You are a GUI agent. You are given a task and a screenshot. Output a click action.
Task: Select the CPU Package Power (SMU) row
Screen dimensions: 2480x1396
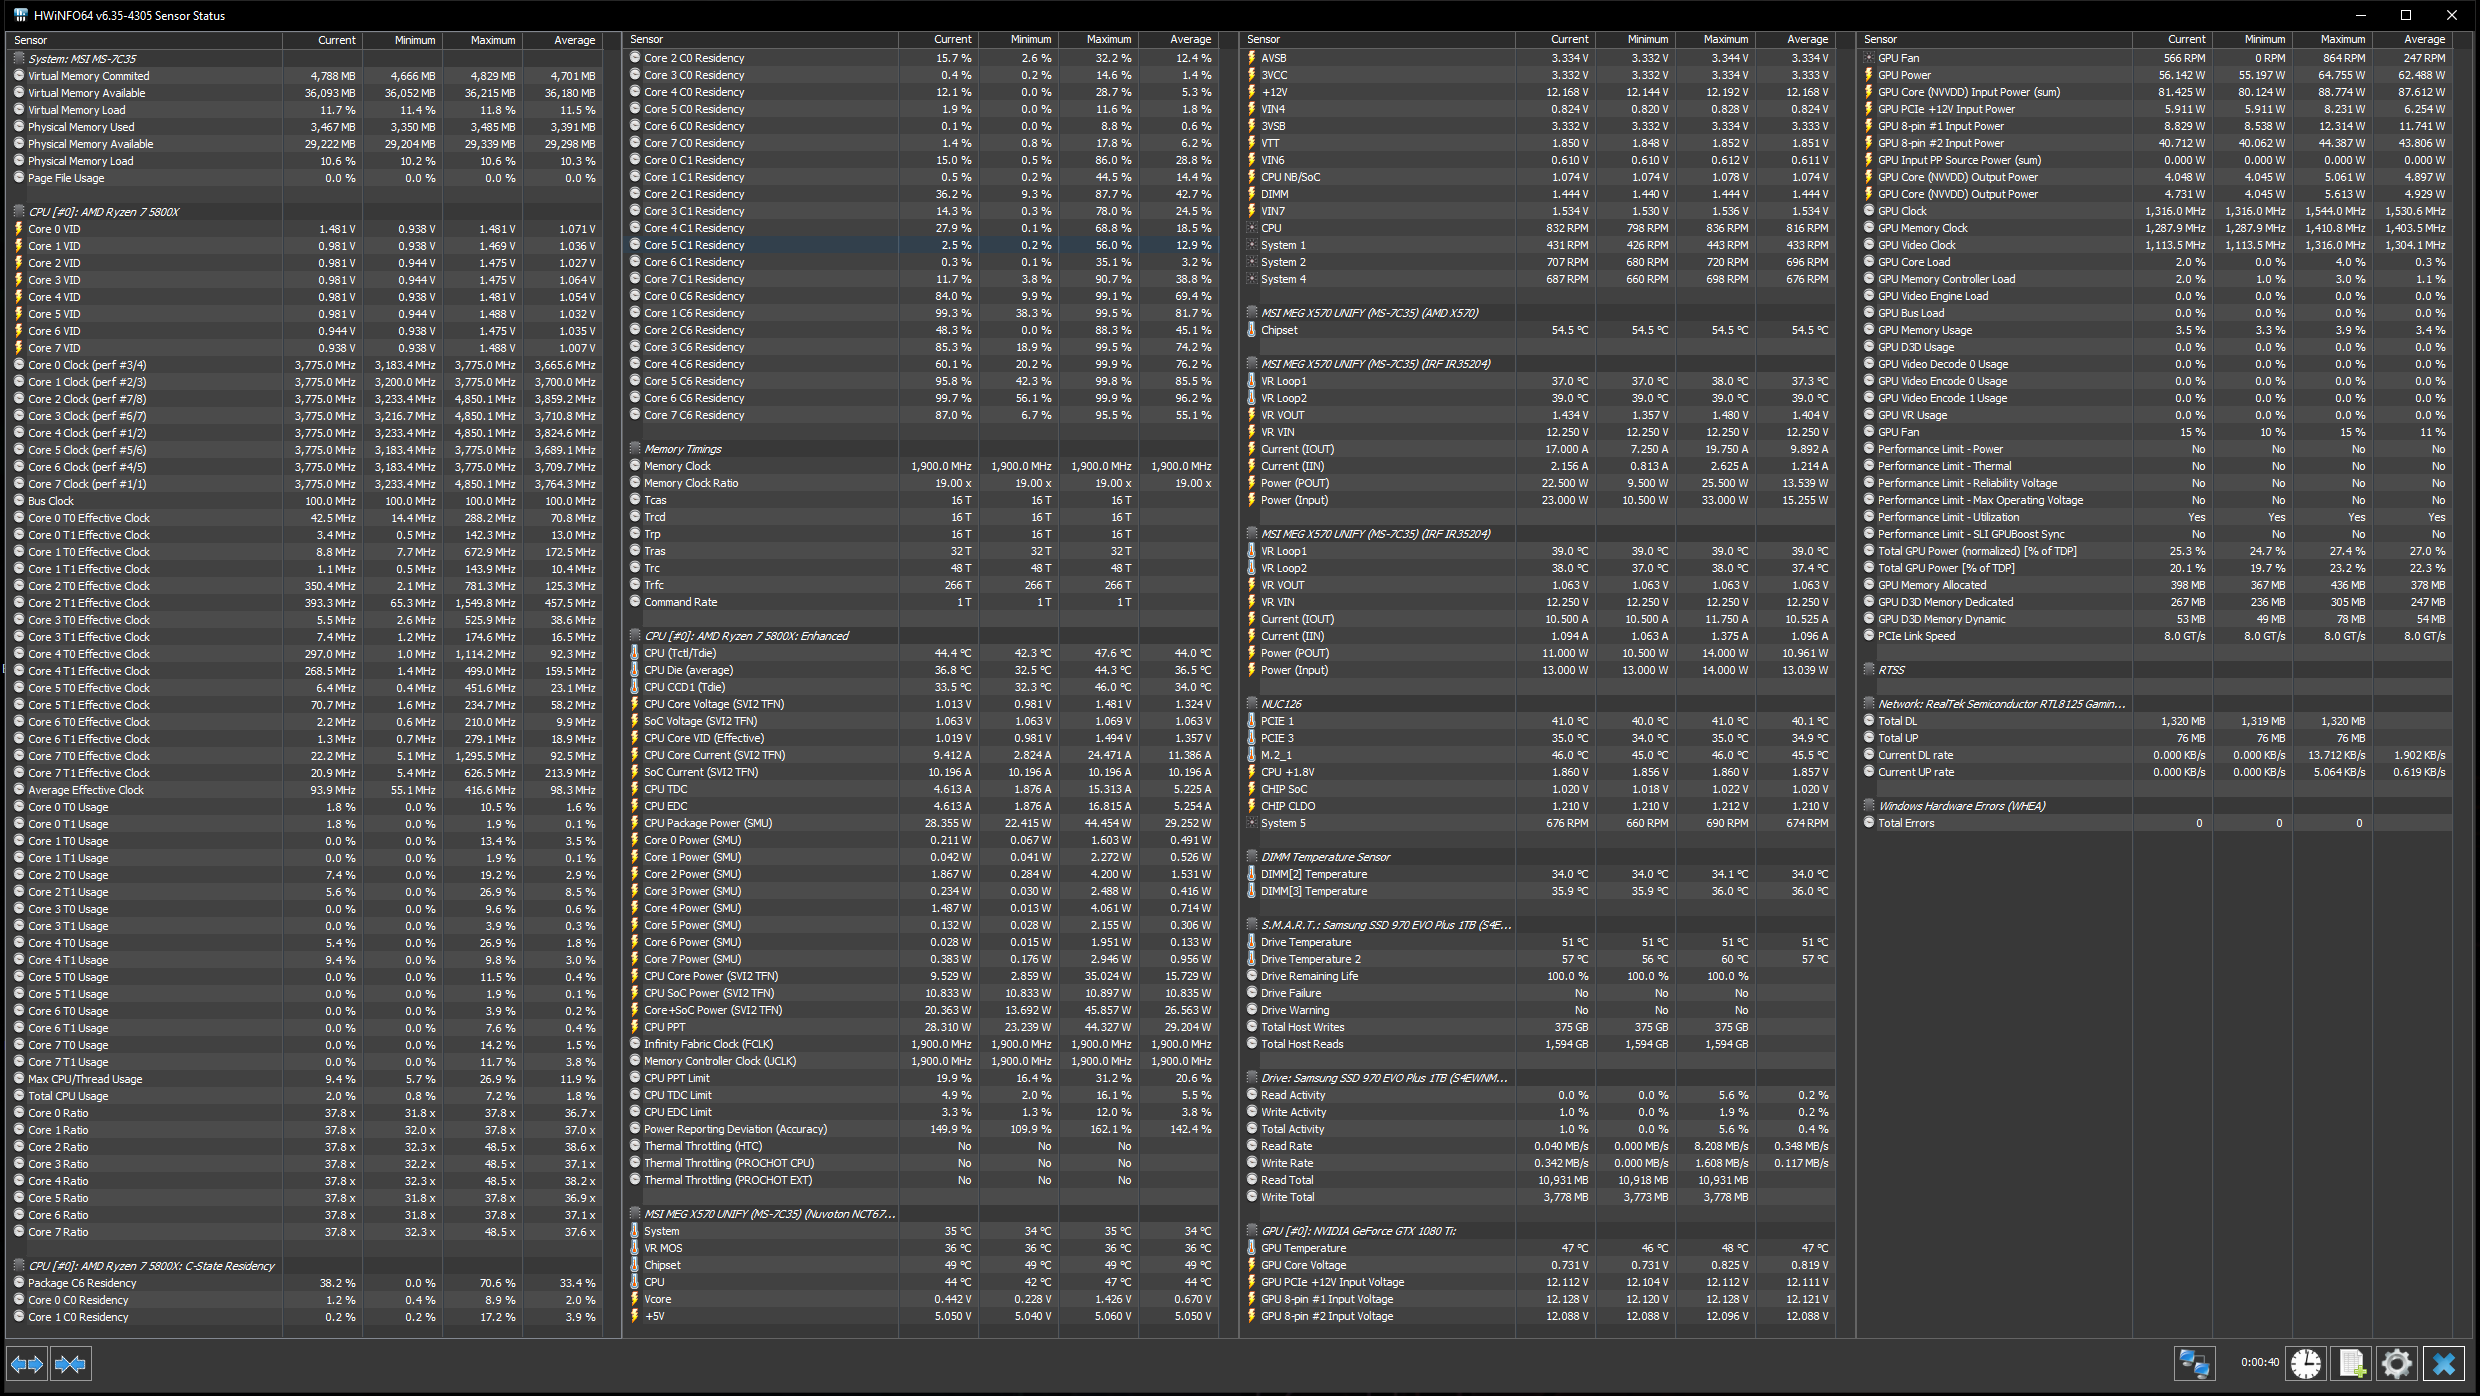[x=707, y=823]
